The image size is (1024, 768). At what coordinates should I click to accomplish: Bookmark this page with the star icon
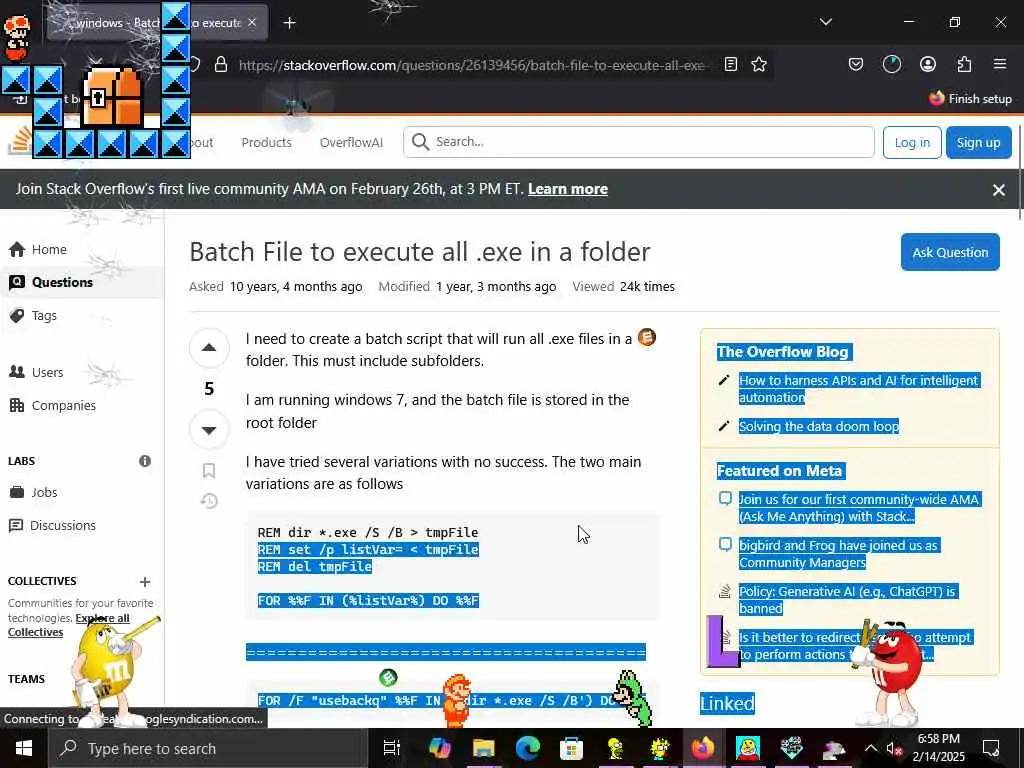pos(758,64)
